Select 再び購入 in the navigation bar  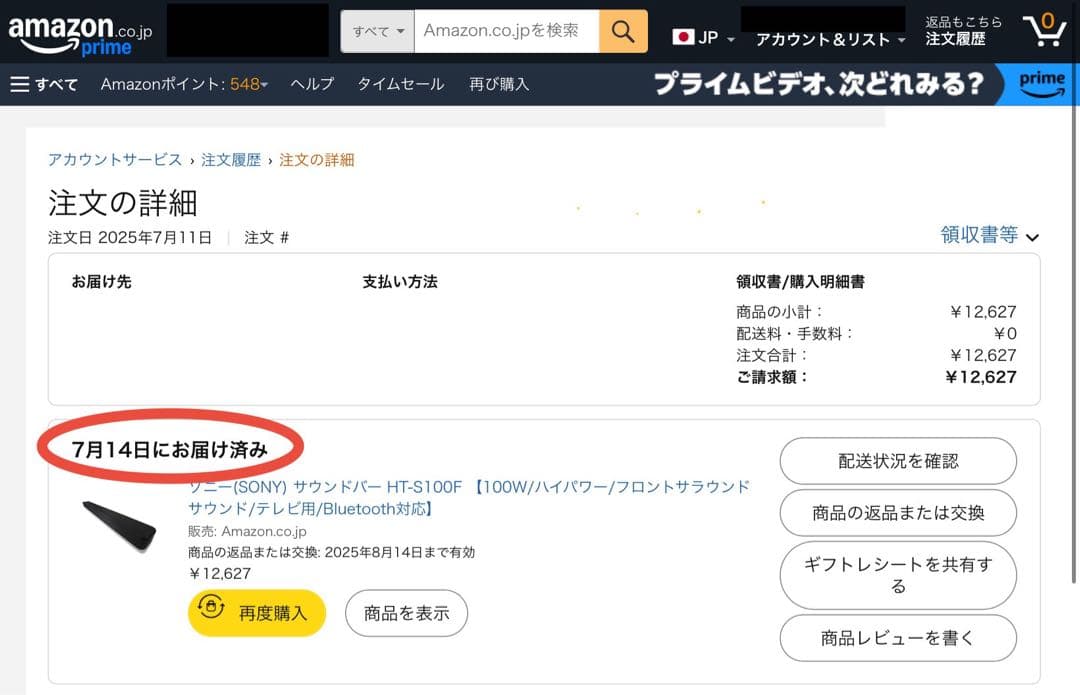[502, 84]
